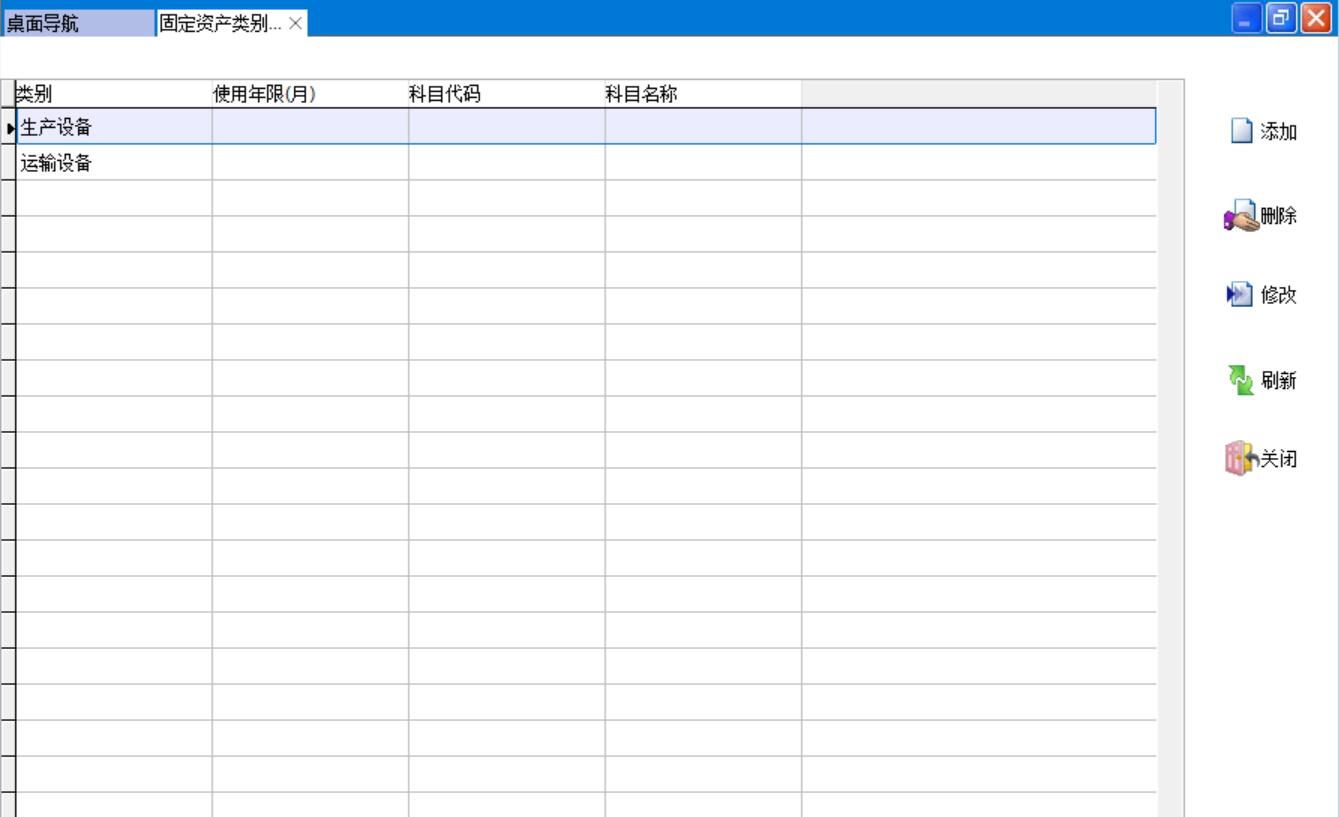Click the 修改 (Modify) icon
This screenshot has width=1339, height=817.
click(1240, 295)
